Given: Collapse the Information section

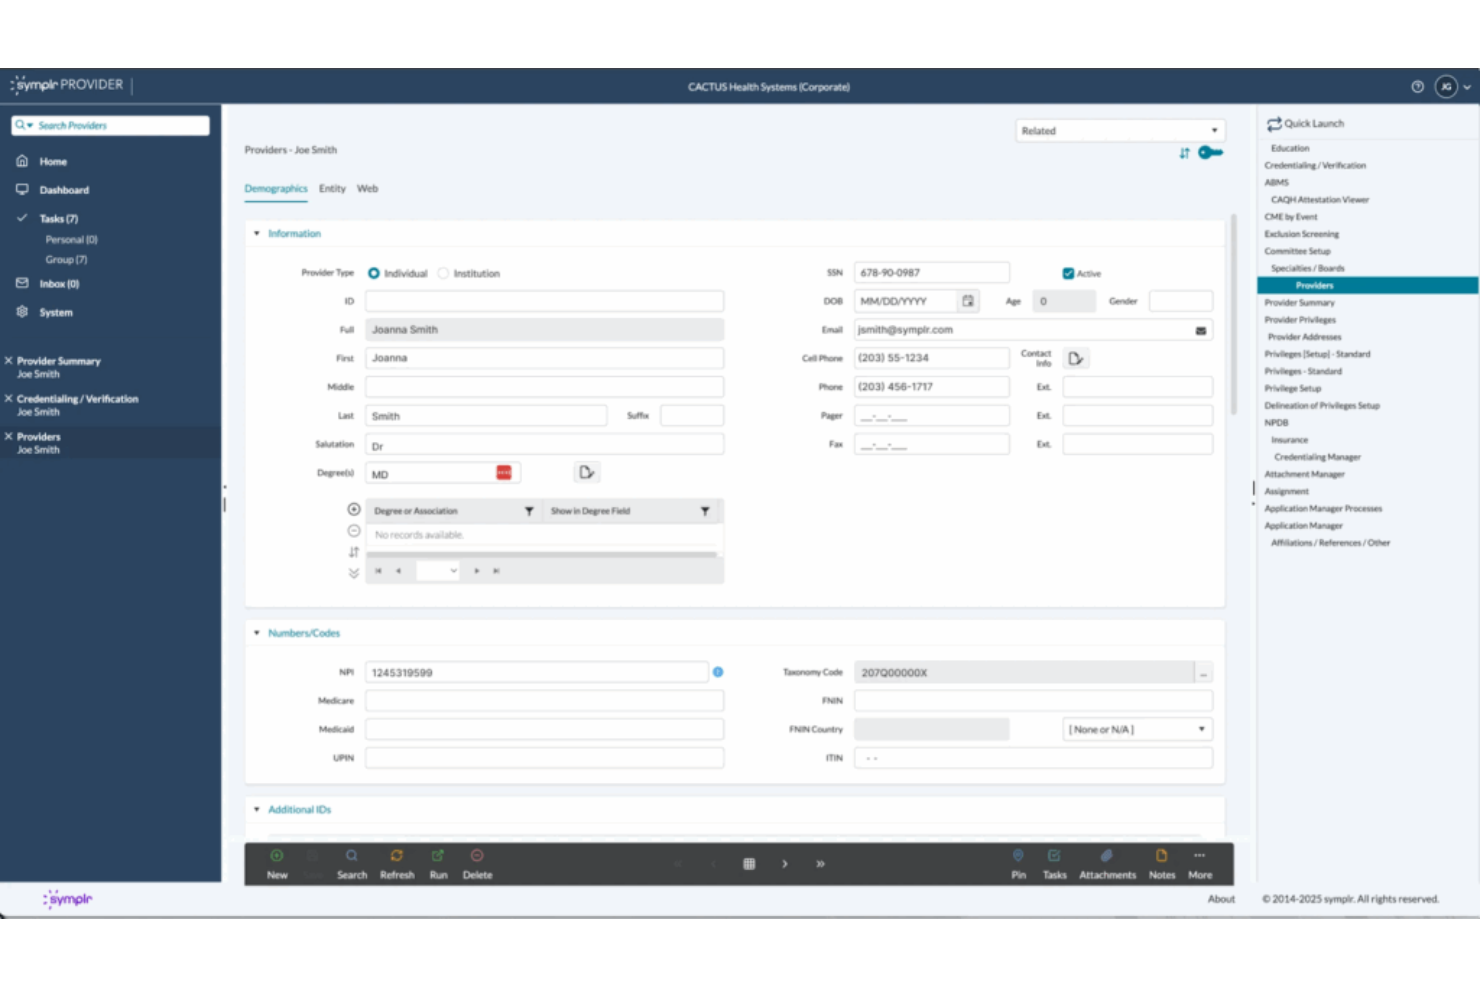Looking at the screenshot, I should [x=257, y=234].
